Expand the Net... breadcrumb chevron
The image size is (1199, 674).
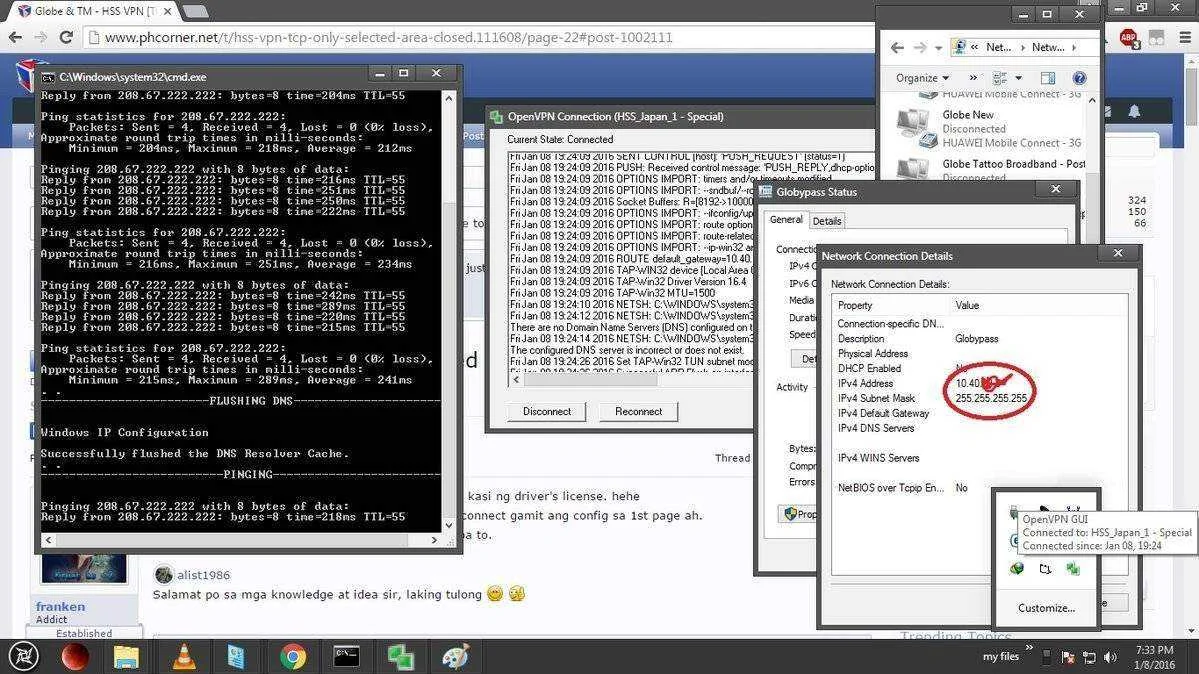(1022, 47)
